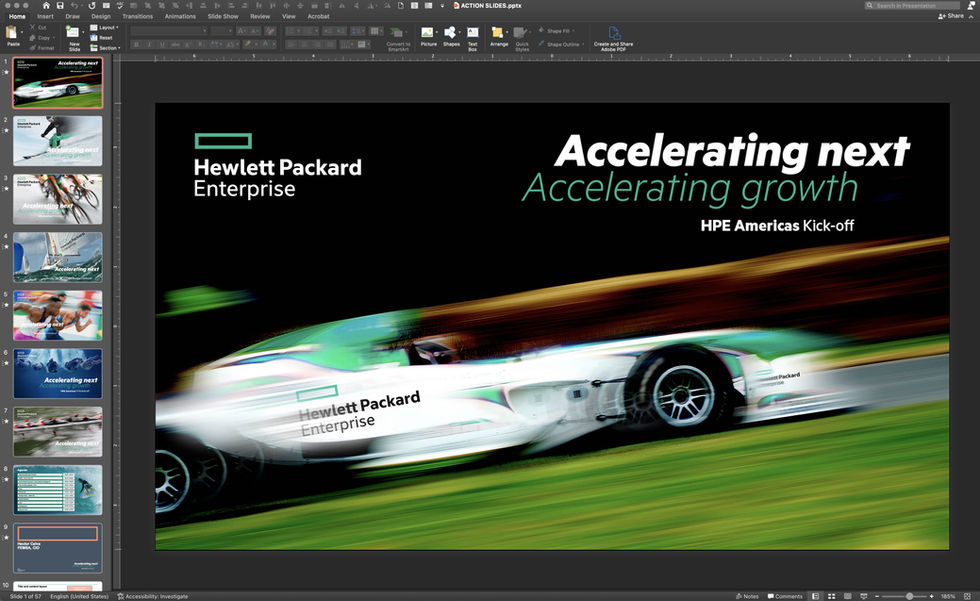Viewport: 980px width, 601px height.
Task: Click the Format painter
Action: 42,47
